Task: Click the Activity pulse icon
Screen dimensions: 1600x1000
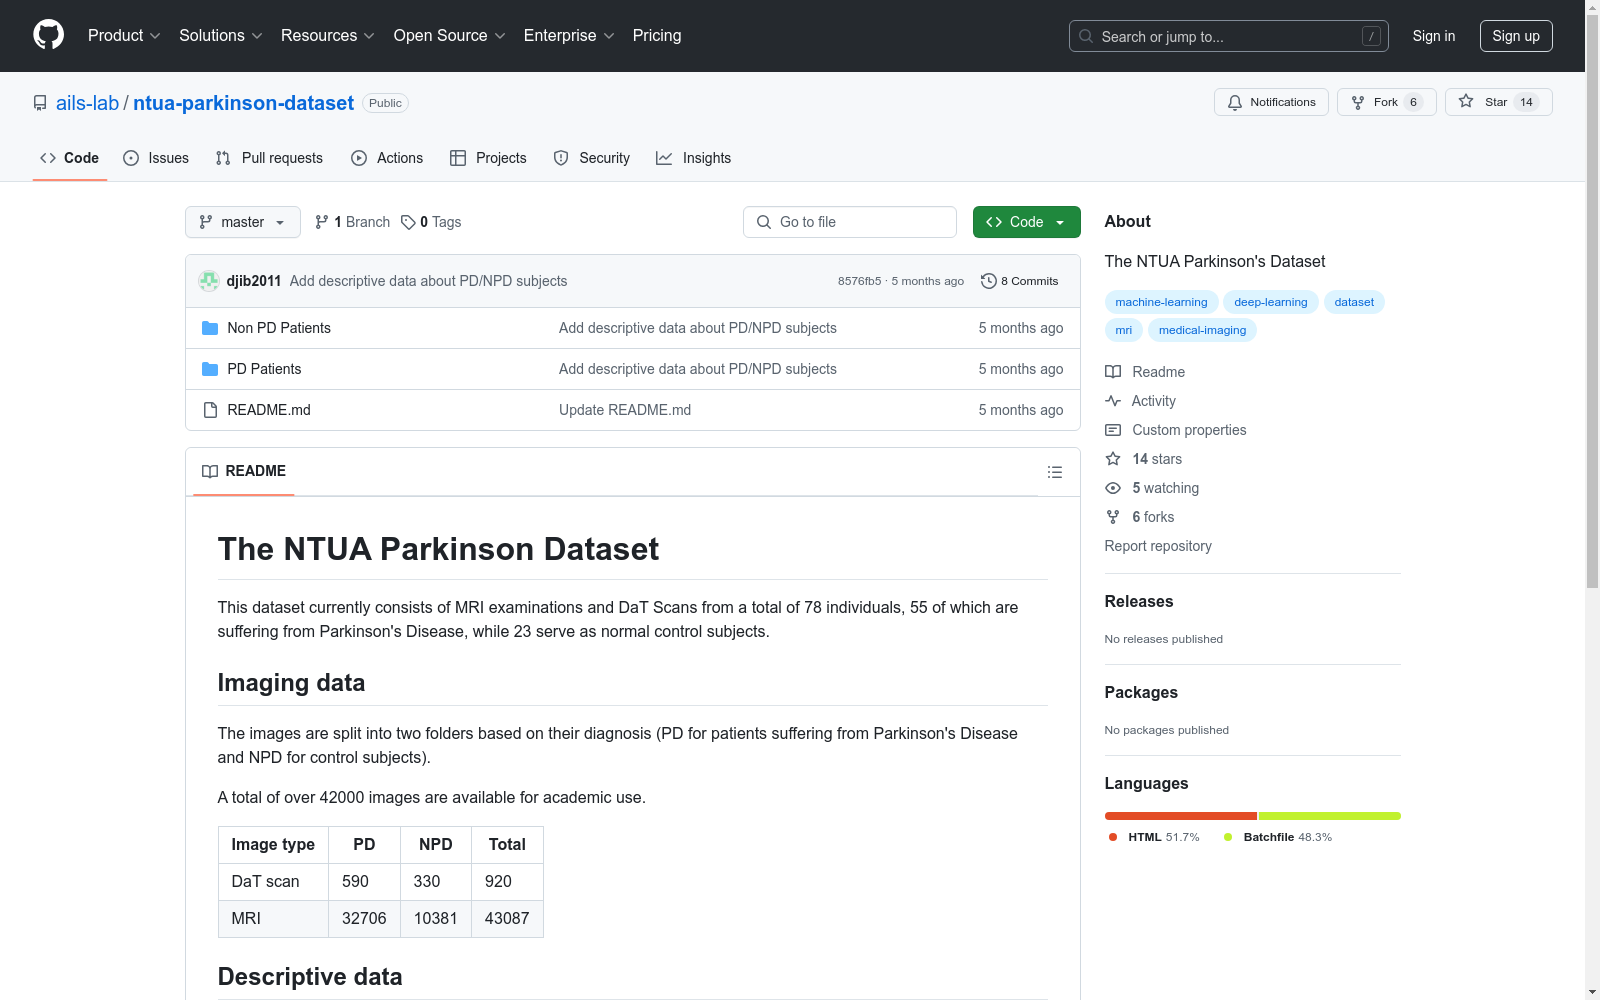Action: (1113, 401)
